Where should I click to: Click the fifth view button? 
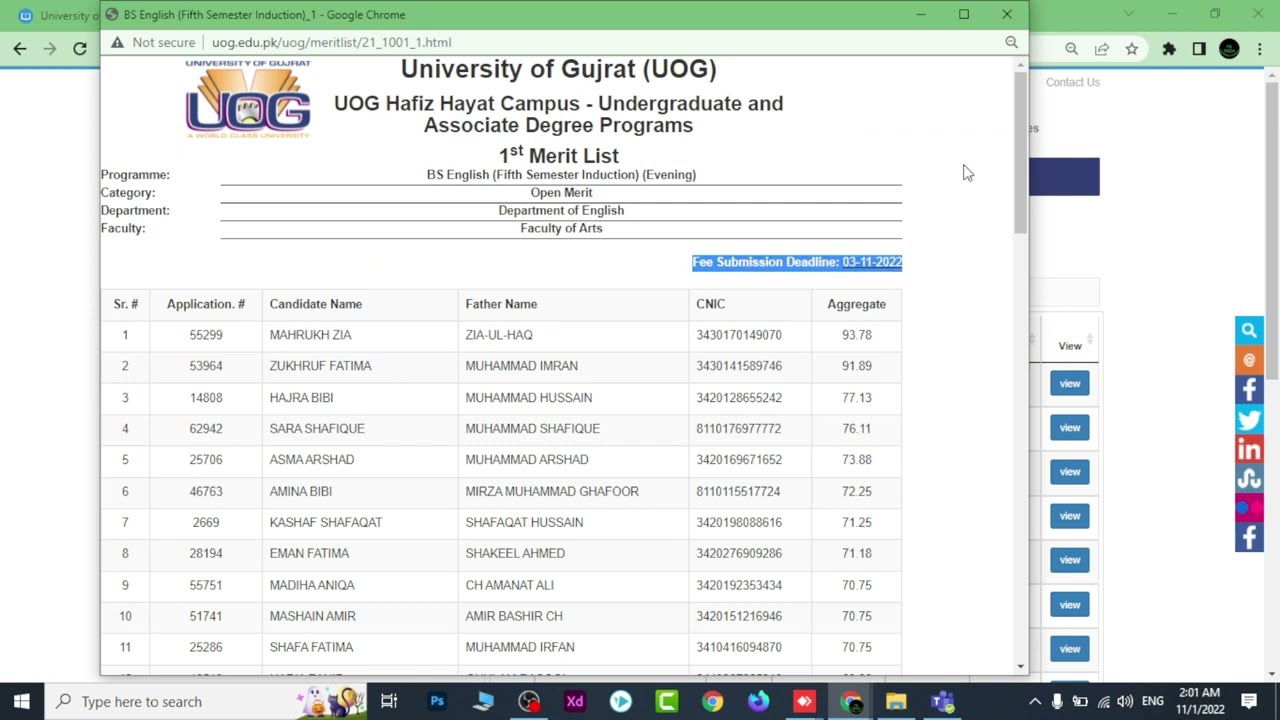[1069, 559]
